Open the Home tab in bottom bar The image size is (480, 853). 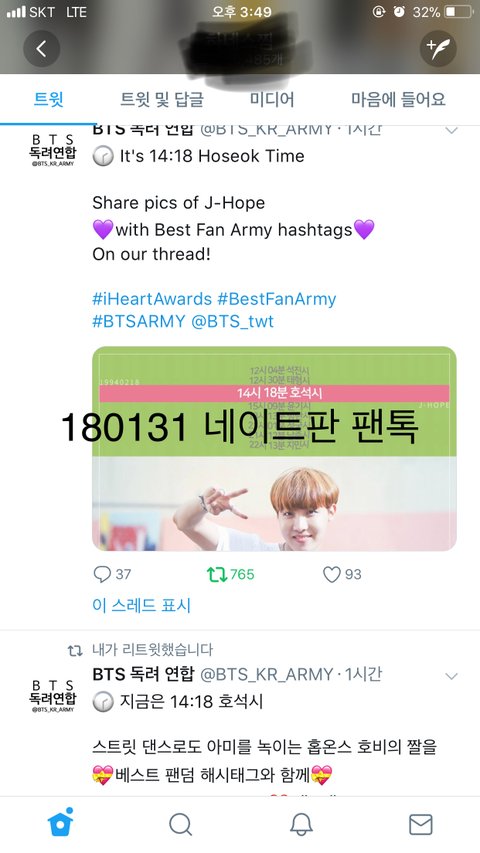tap(60, 823)
